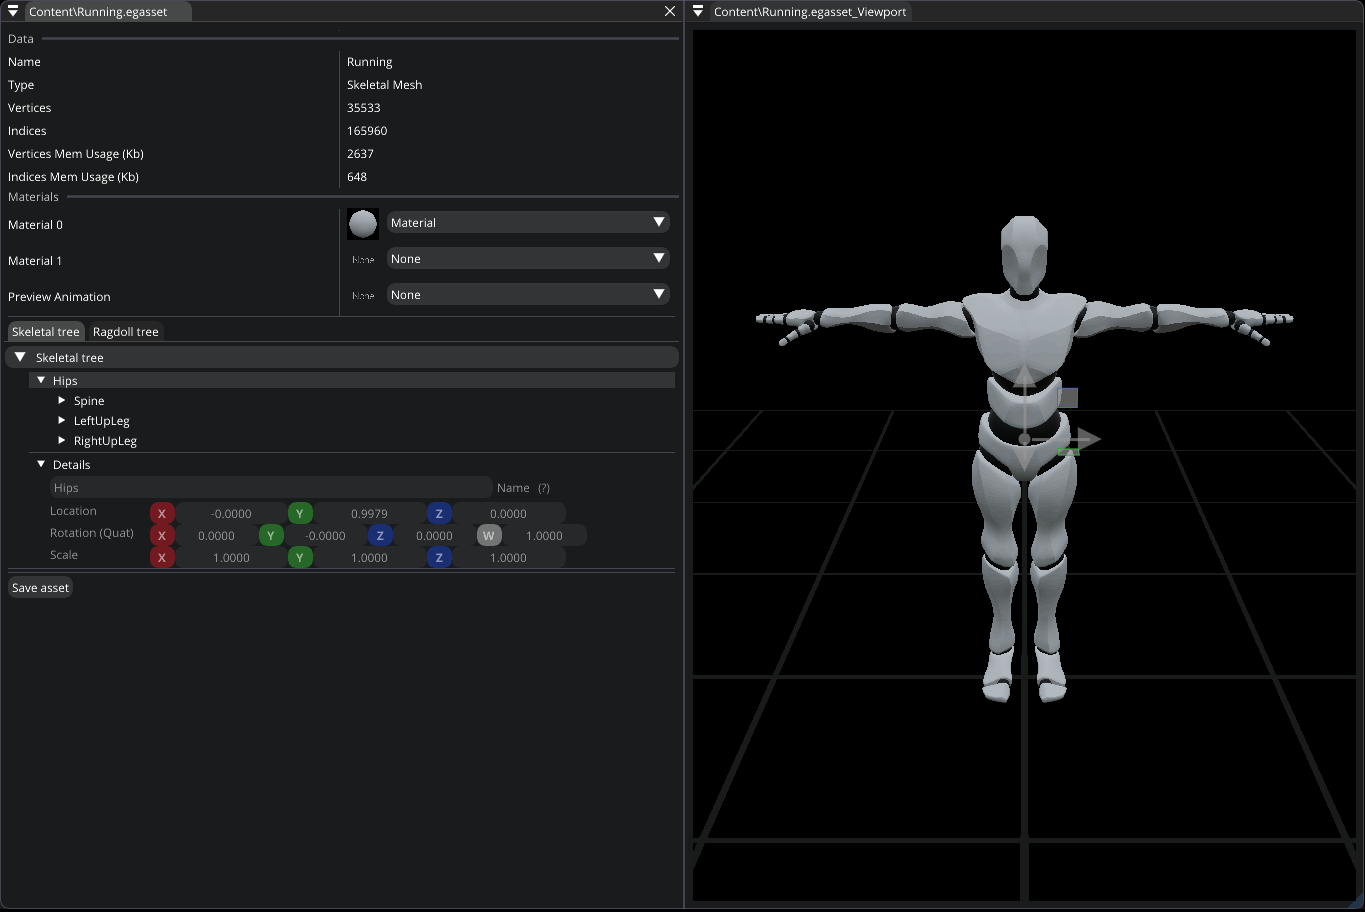1365x912 pixels.
Task: Click the Indices value 165960
Action: pos(367,131)
